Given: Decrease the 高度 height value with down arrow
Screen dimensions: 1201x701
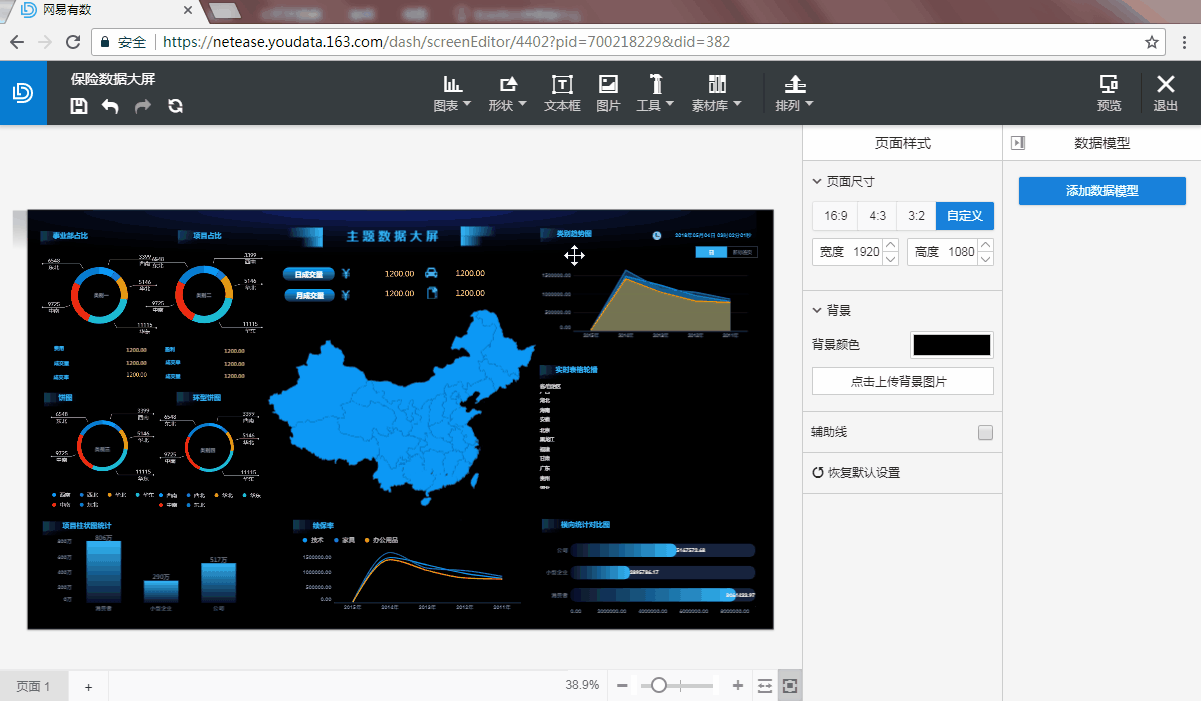Looking at the screenshot, I should 985,259.
